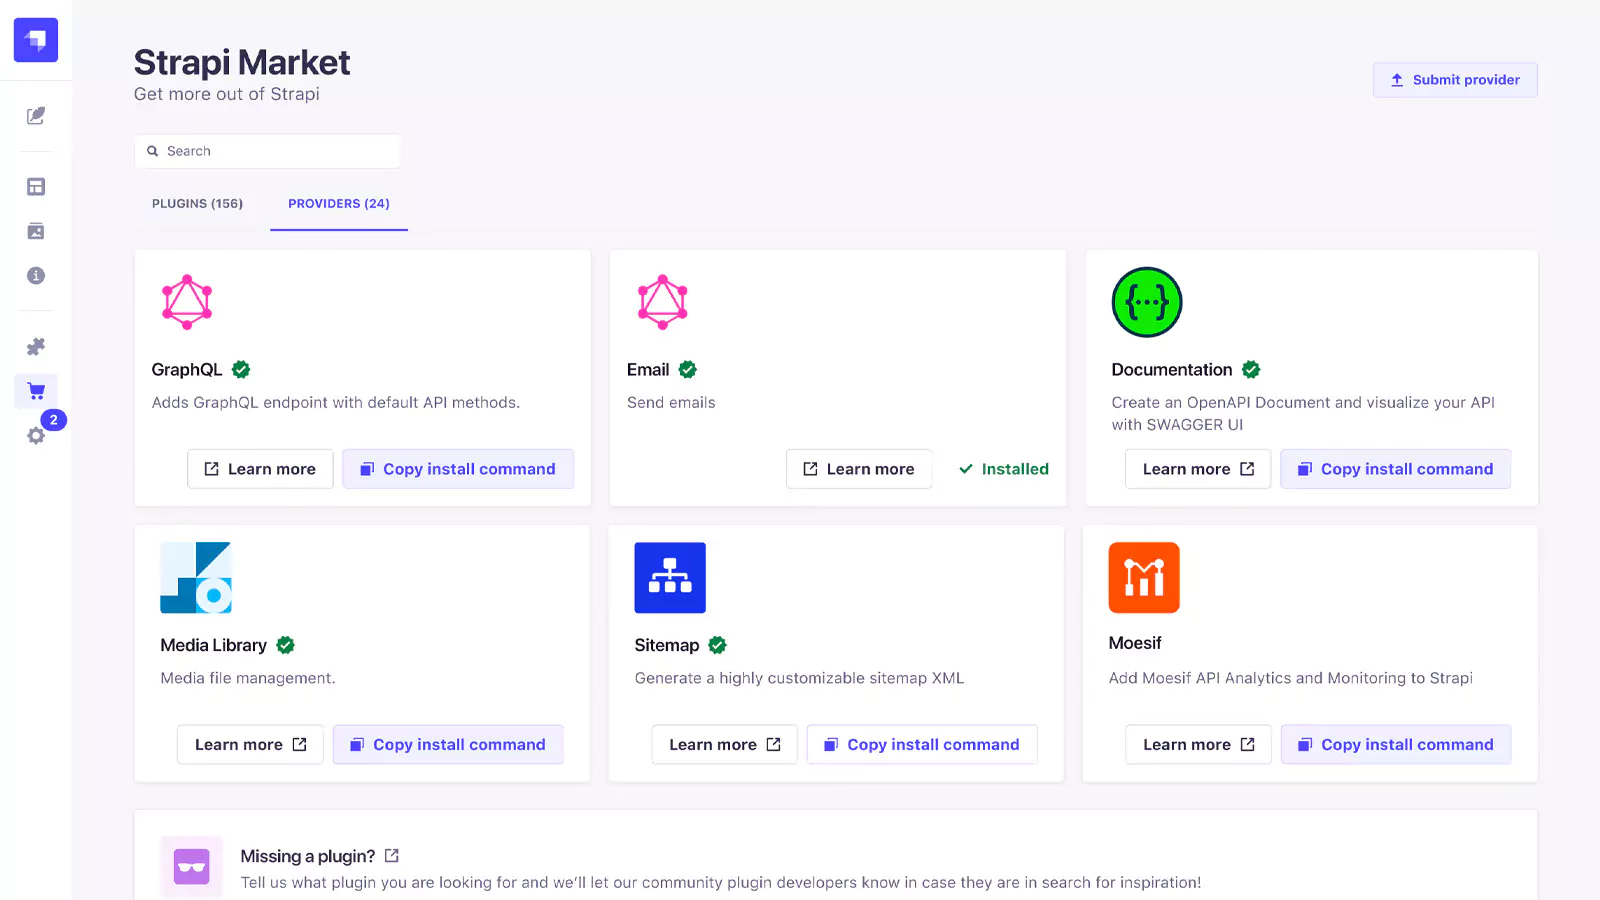
Task: Click the Sitemap card title
Action: pyautogui.click(x=667, y=646)
